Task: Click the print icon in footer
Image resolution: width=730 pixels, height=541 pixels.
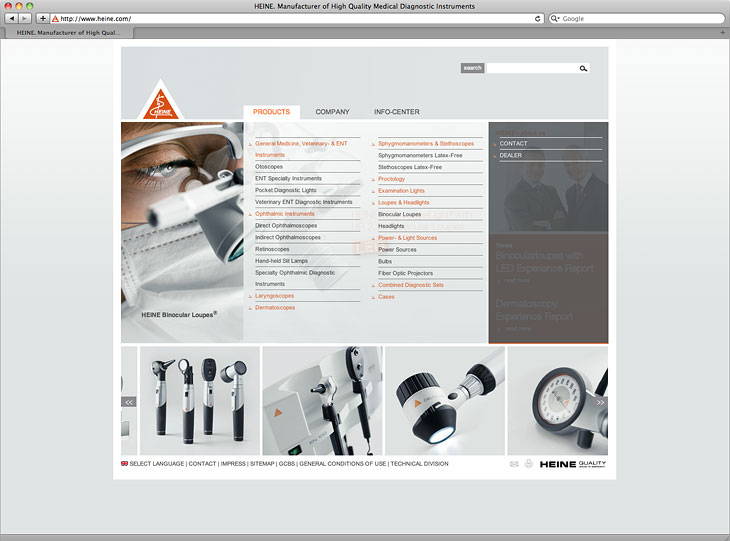Action: (528, 464)
